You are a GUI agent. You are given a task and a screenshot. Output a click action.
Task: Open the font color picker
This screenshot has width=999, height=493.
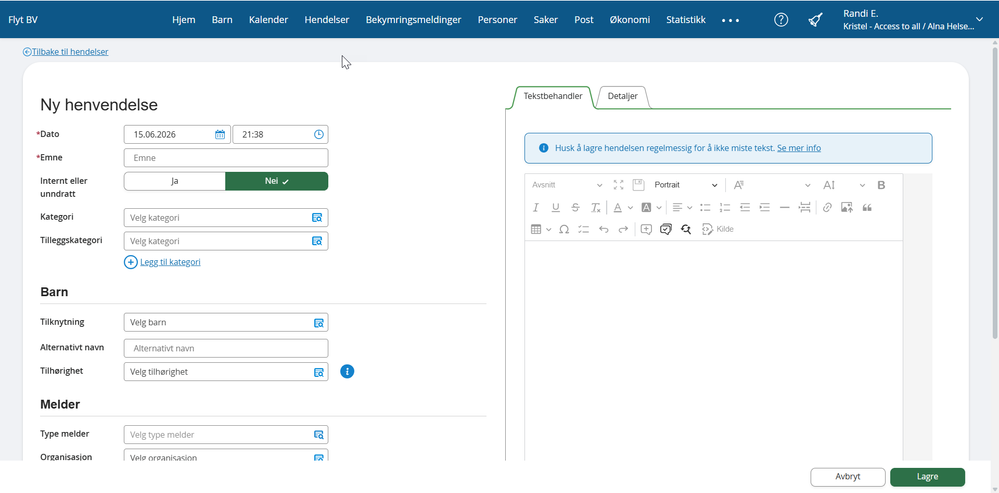623,207
